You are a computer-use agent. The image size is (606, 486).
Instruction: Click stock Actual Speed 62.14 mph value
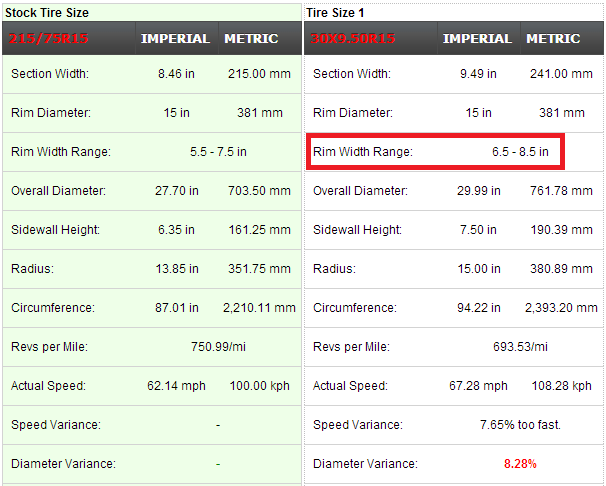click(178, 386)
